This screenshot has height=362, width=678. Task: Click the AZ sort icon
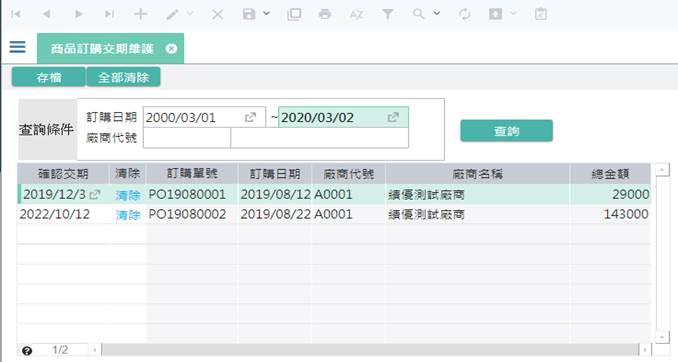point(356,14)
